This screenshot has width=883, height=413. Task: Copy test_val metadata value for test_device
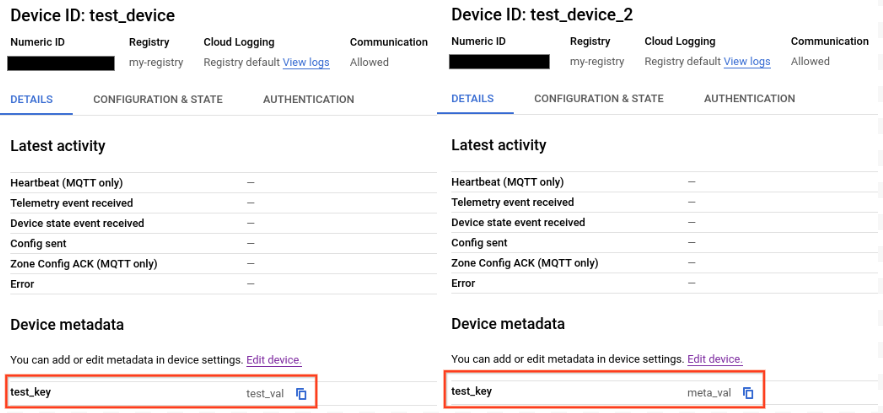pyautogui.click(x=301, y=393)
